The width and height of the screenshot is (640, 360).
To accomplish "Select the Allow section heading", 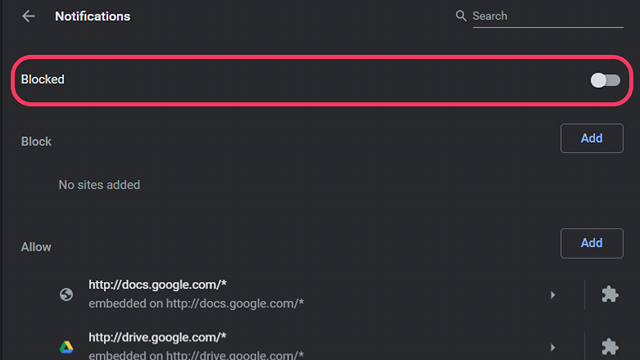I will [36, 247].
